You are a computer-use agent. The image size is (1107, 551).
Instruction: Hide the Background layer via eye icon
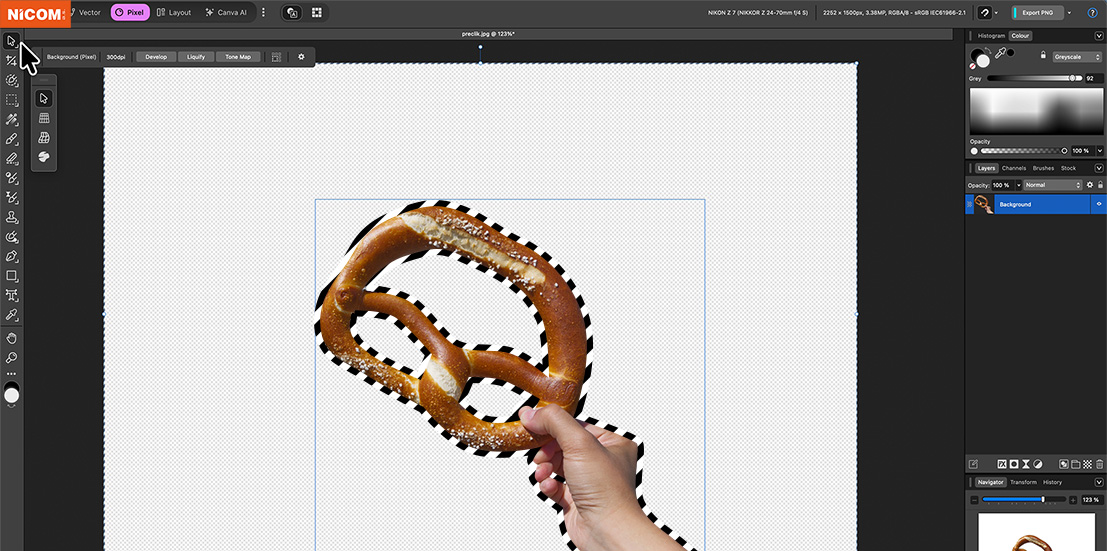[1099, 204]
